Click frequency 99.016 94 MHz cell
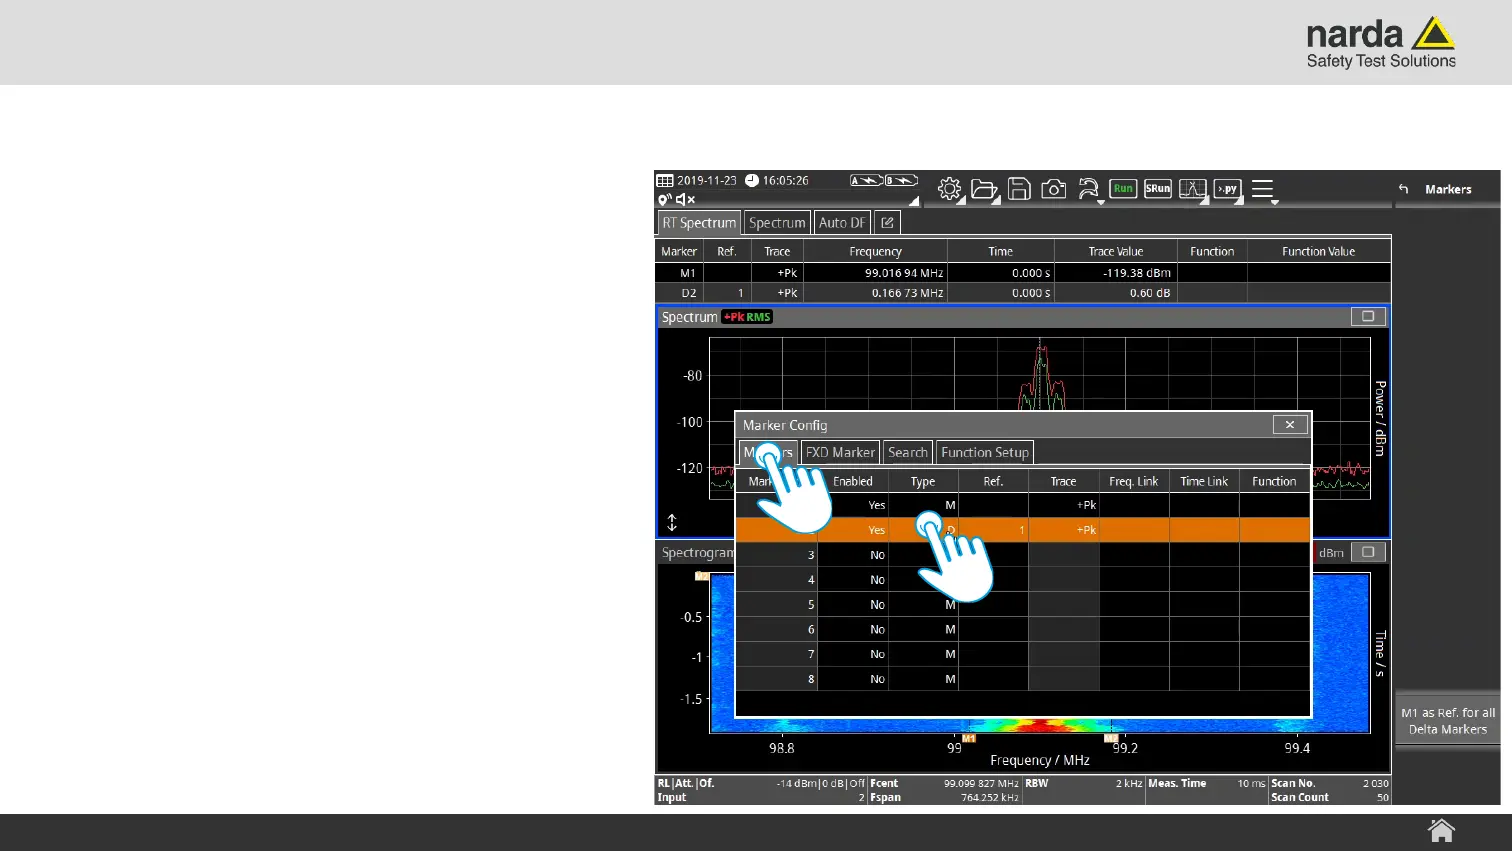The height and width of the screenshot is (851, 1512). tap(875, 273)
